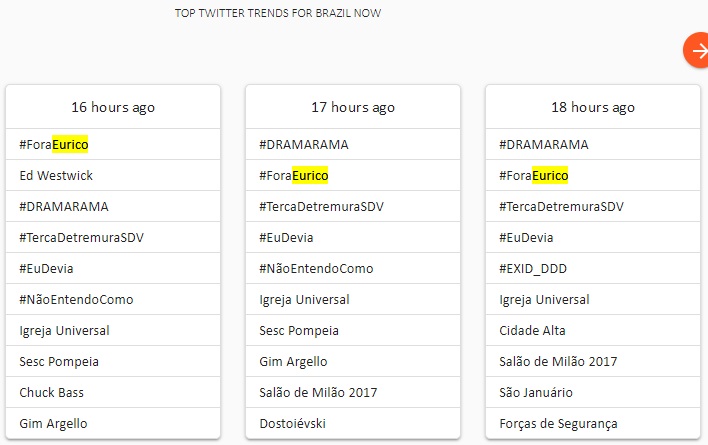Click the Dostoiévski trend
The height and width of the screenshot is (445, 708).
click(293, 424)
